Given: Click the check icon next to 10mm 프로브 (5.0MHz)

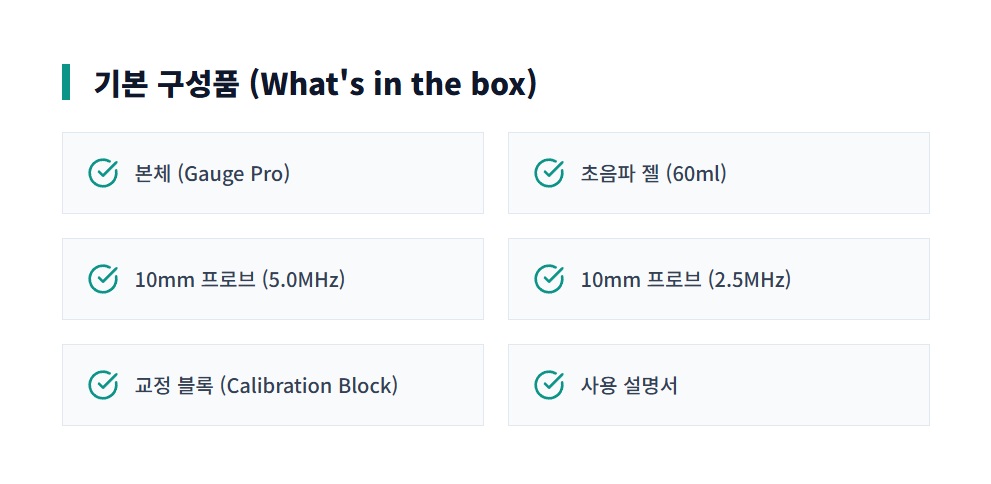Looking at the screenshot, I should click(104, 279).
